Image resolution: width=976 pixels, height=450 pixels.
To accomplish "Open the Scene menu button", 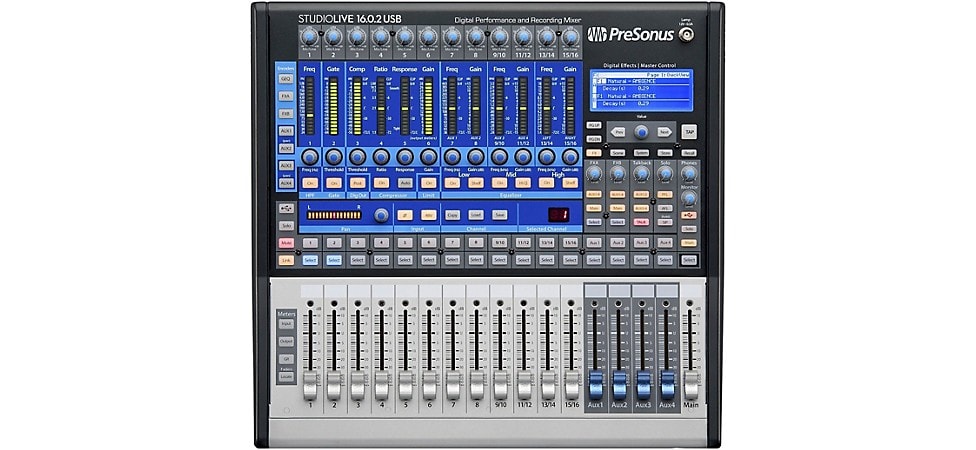I will 617,152.
